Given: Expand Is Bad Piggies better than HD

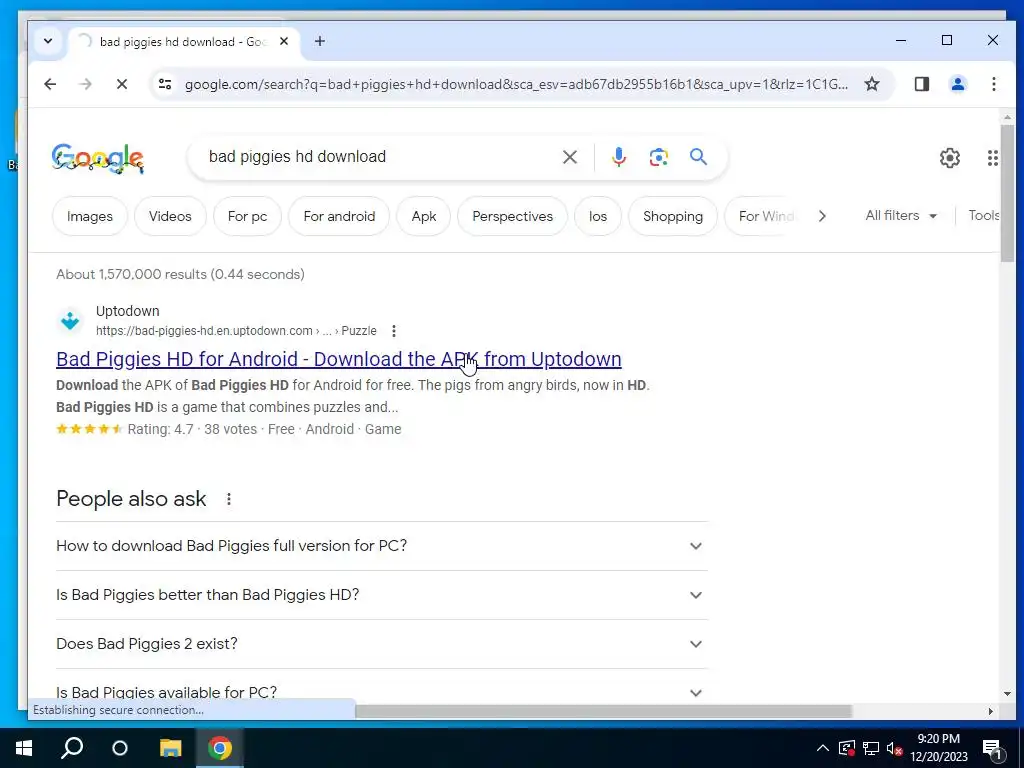Looking at the screenshot, I should tap(381, 595).
